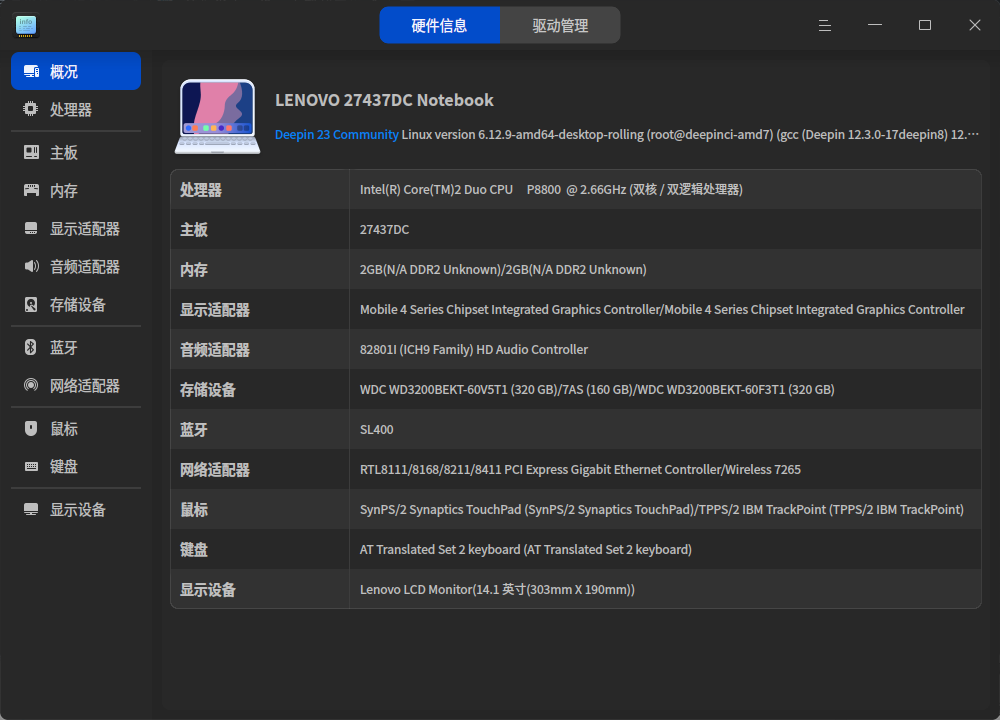Click the Mobile 4 Series Chipset graphics value
This screenshot has height=720, width=1000.
click(662, 309)
